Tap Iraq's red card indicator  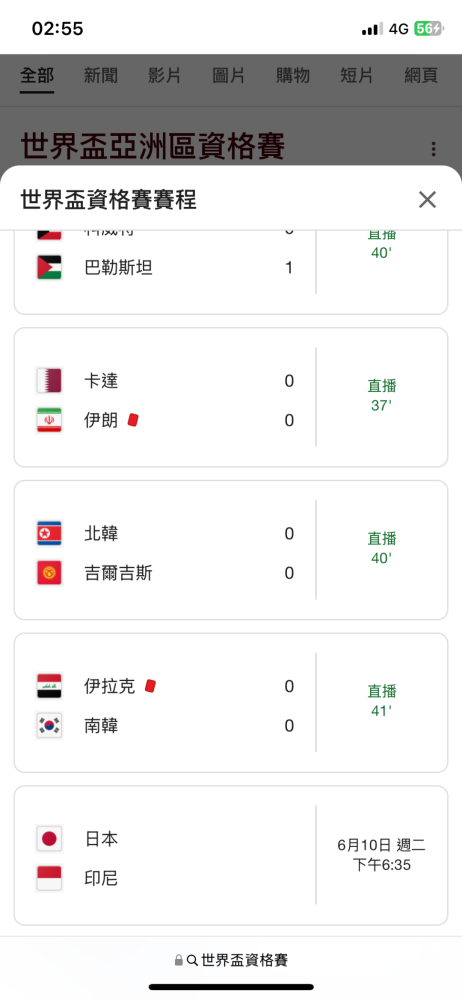pyautogui.click(x=151, y=686)
